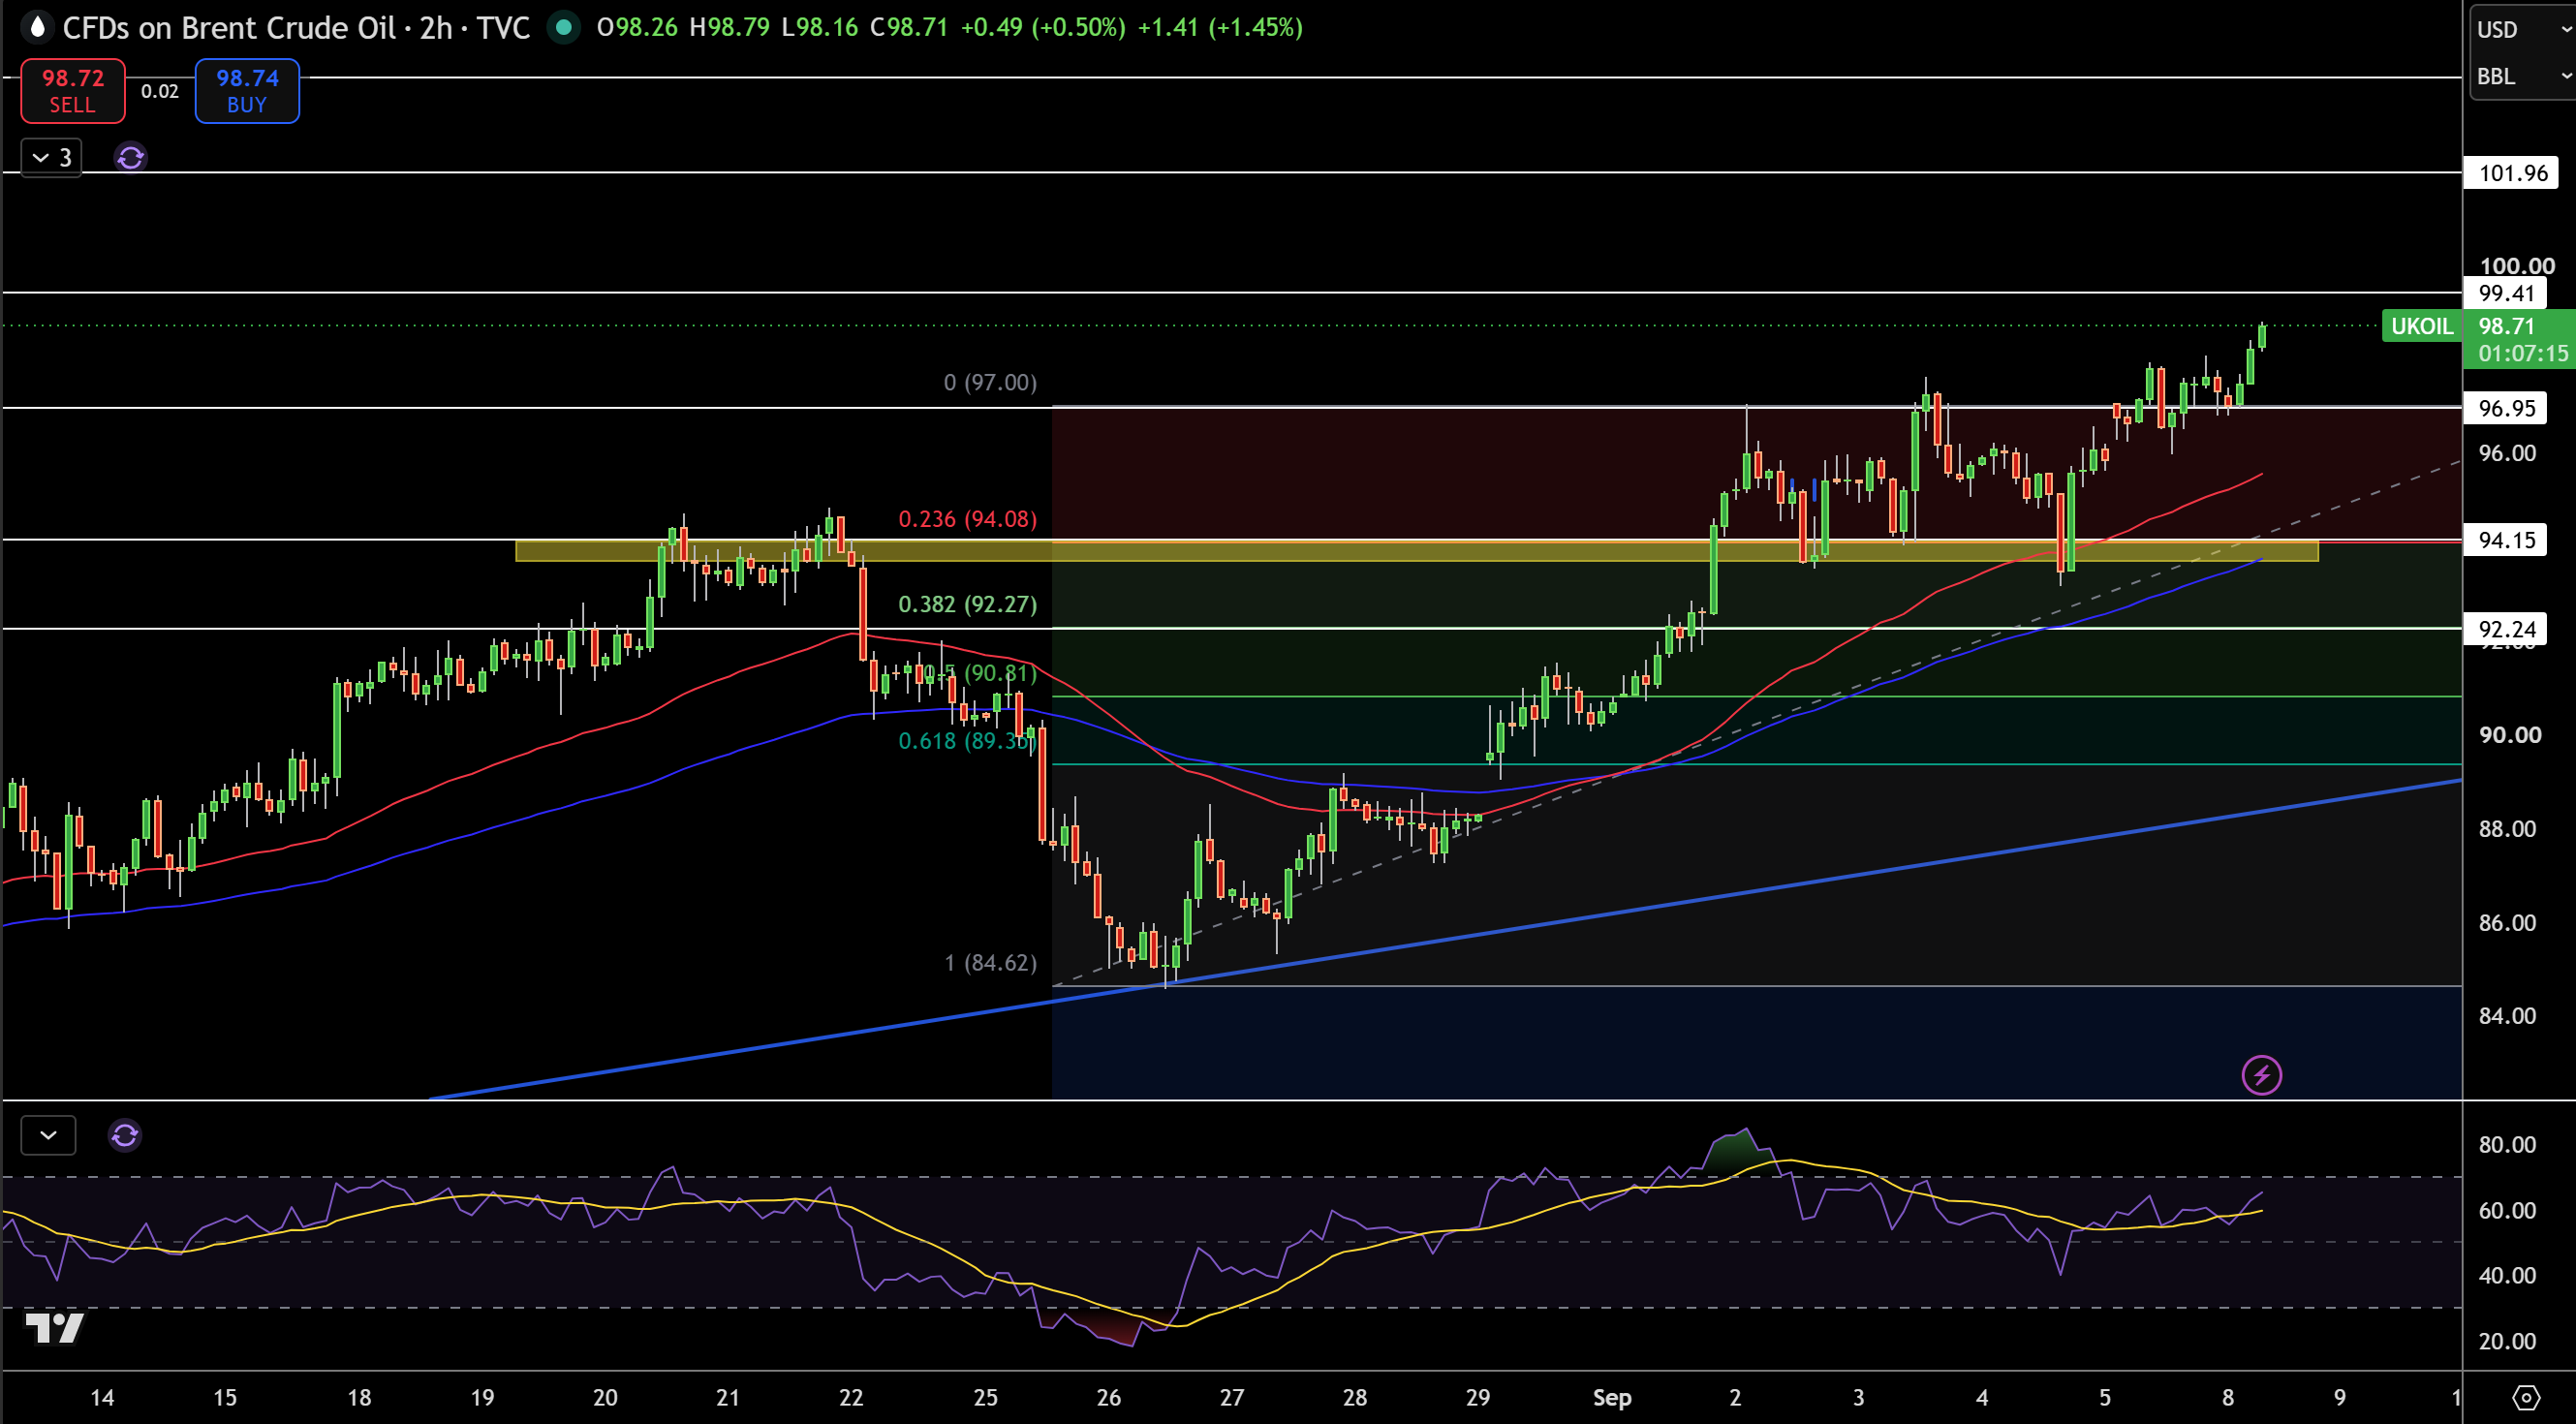Click the oil drop symbol icon in title

[37, 27]
